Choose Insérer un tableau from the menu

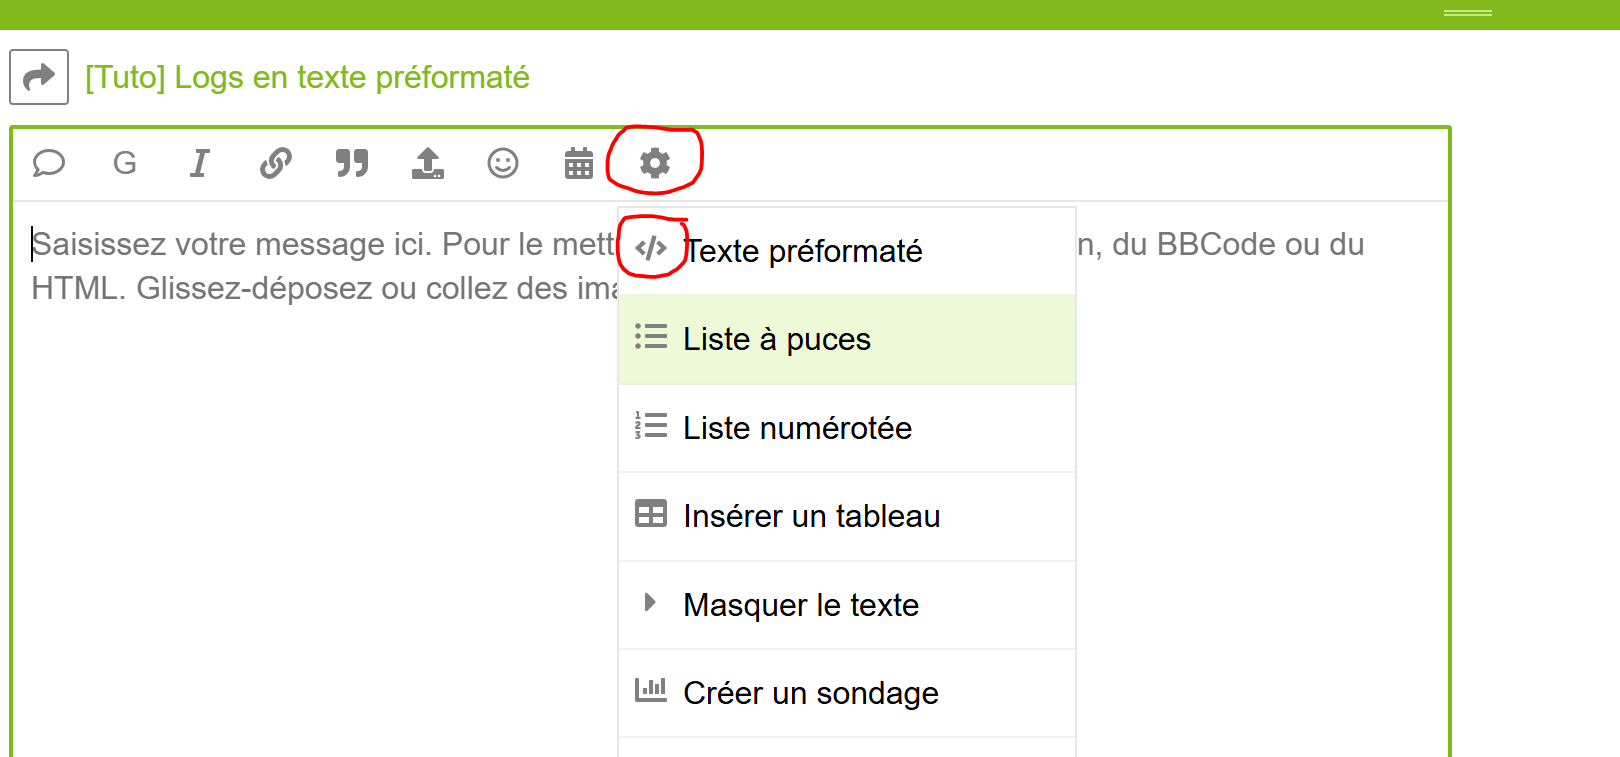[811, 516]
